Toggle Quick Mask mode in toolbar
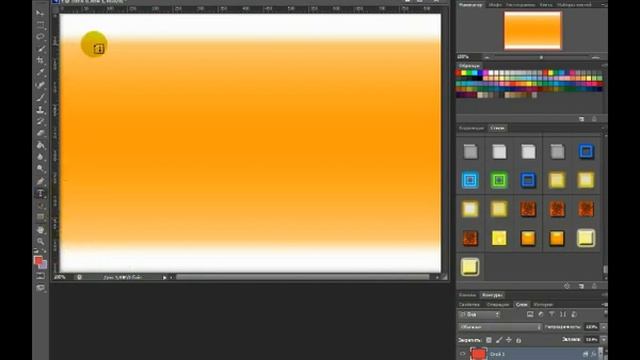Viewport: 640px width, 360px height. coord(40,276)
